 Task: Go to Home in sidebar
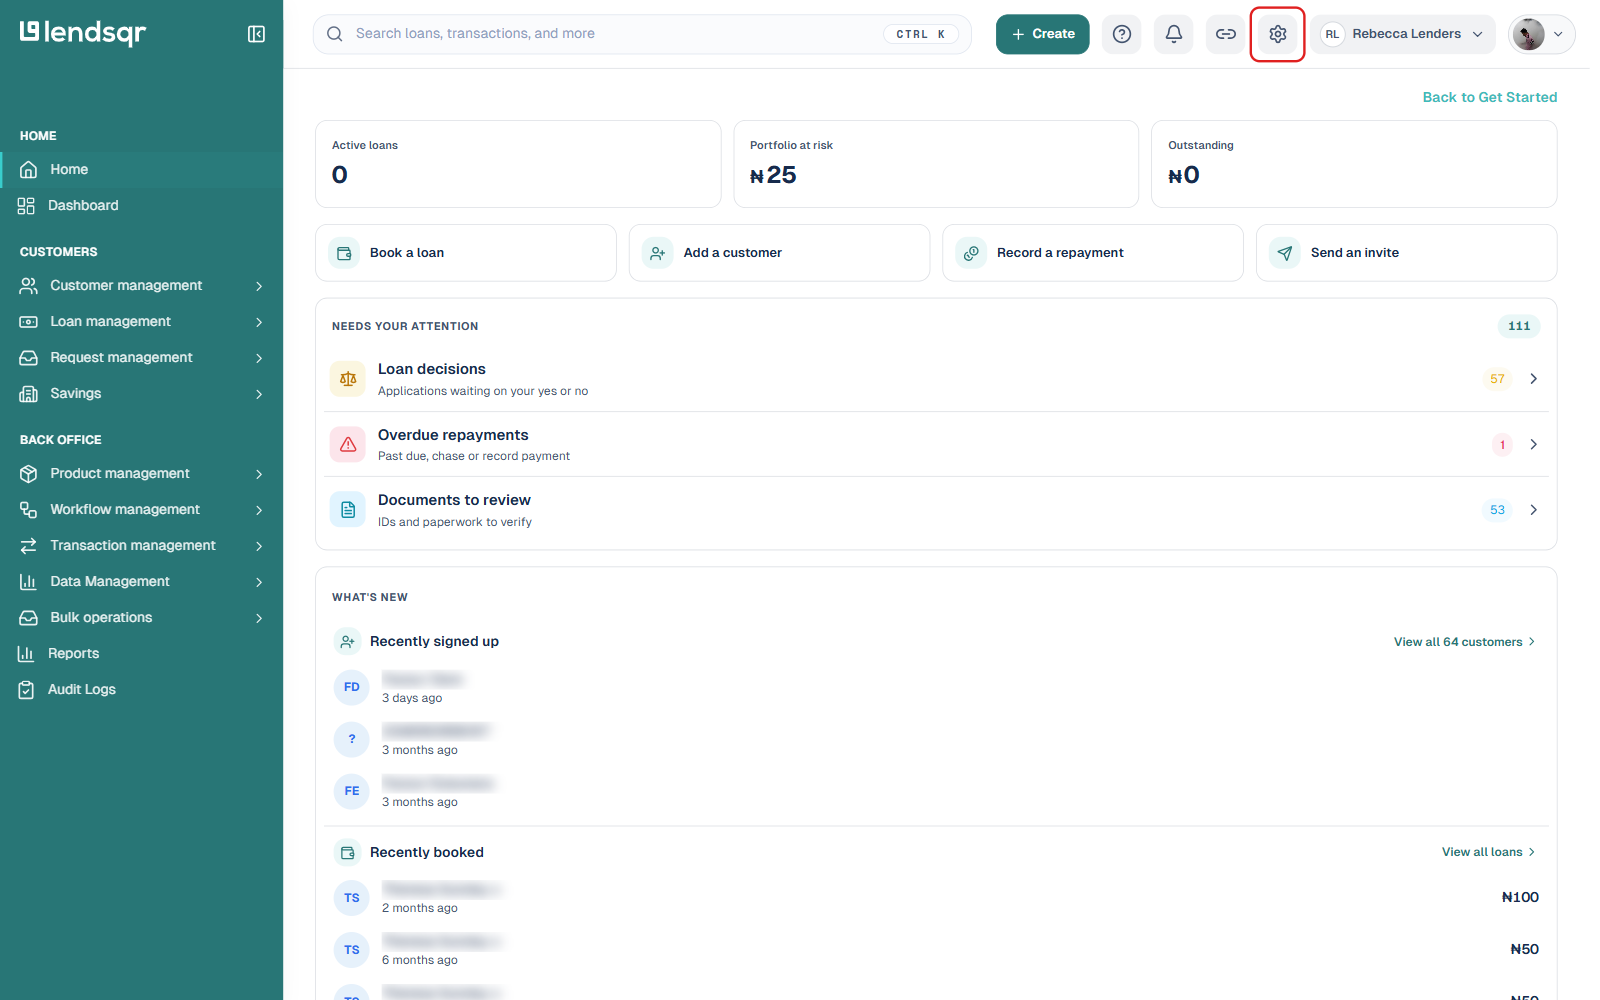coord(142,169)
